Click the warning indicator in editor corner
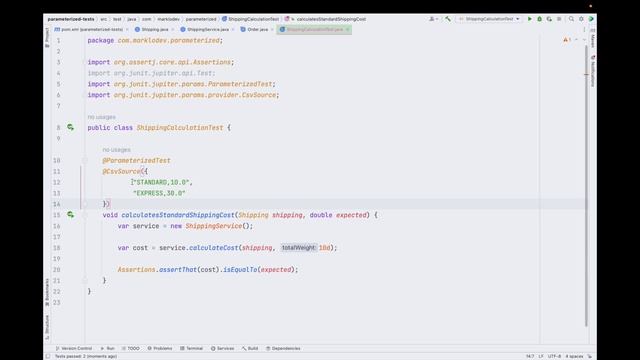Screen dimensions: 640x360 [x=567, y=40]
